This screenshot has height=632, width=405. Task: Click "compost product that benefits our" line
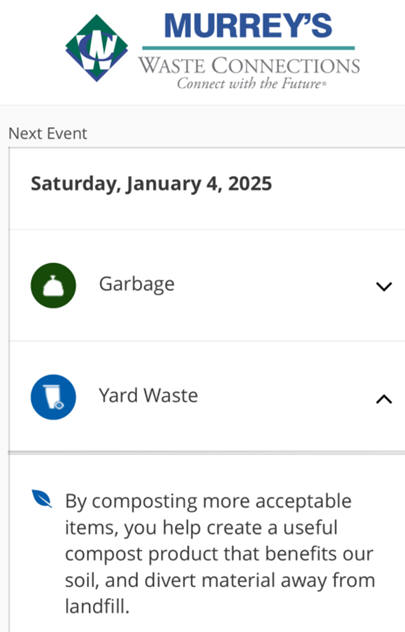coord(219,554)
